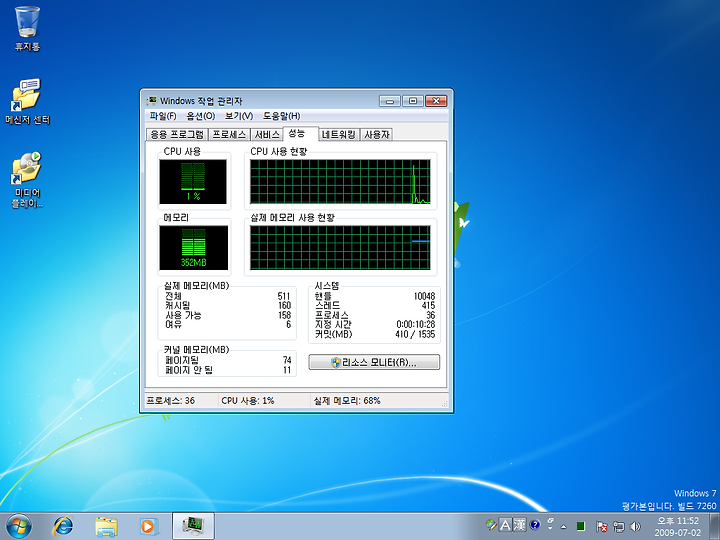720x540 pixels.
Task: Open the 파일(F) menu
Action: pyautogui.click(x=163, y=116)
